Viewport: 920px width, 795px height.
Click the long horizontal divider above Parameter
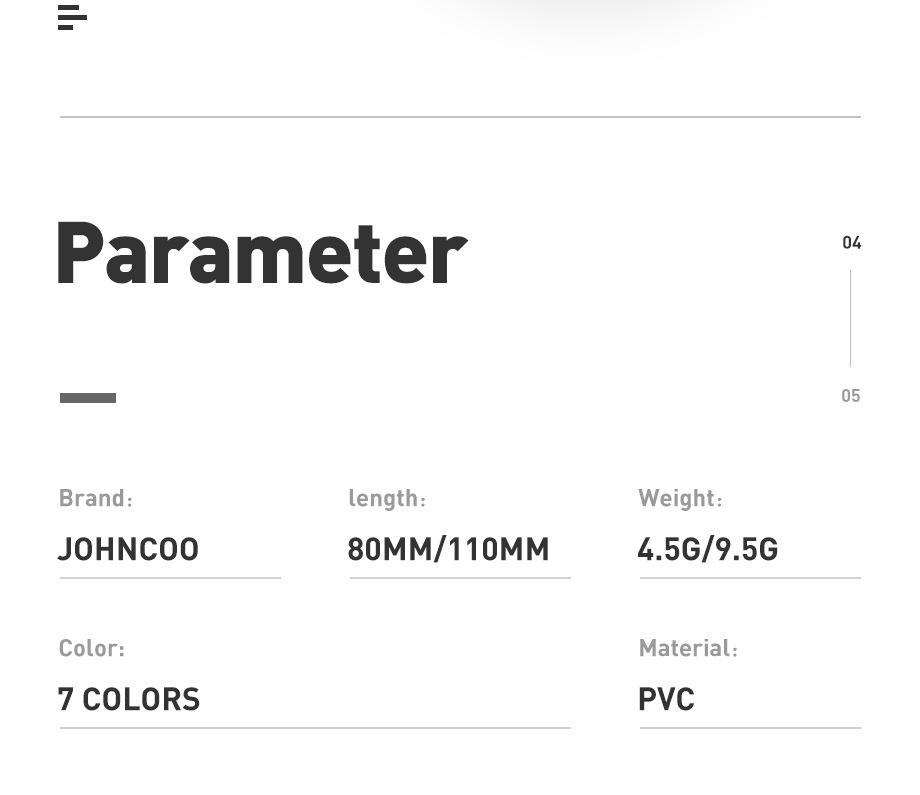(x=461, y=117)
